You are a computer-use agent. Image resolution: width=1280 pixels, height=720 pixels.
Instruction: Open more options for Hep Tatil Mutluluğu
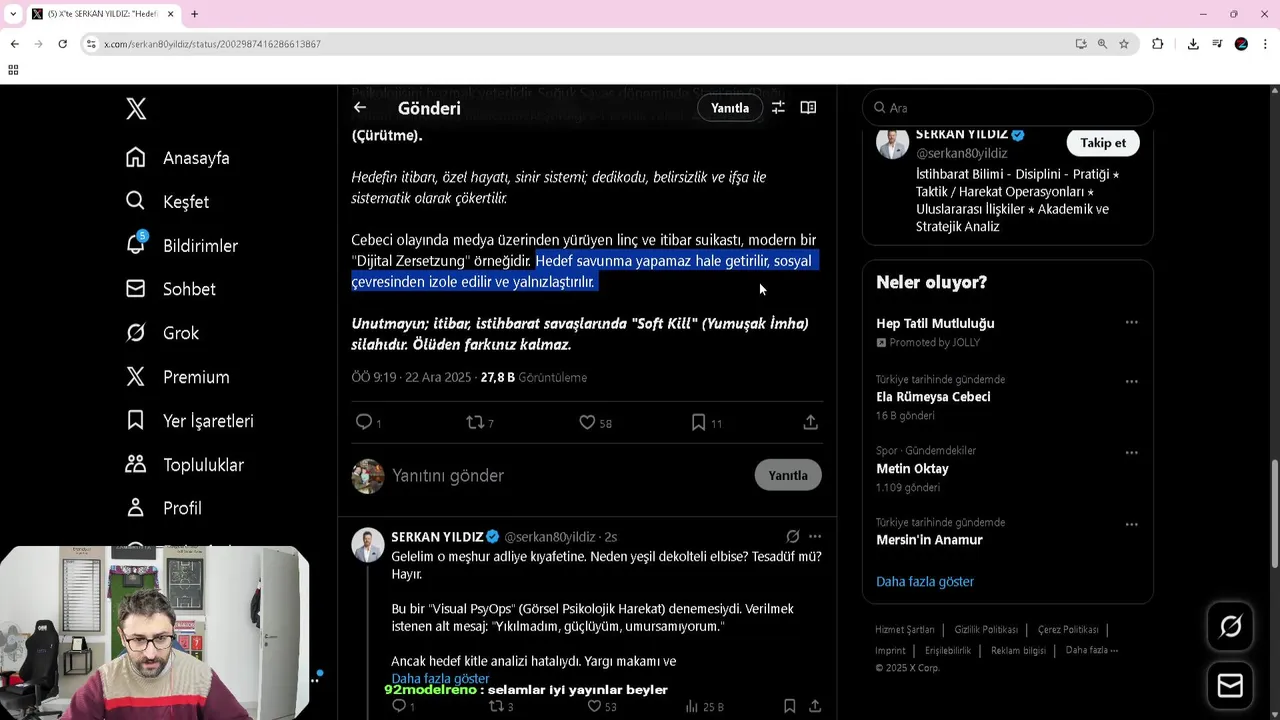tap(1131, 323)
